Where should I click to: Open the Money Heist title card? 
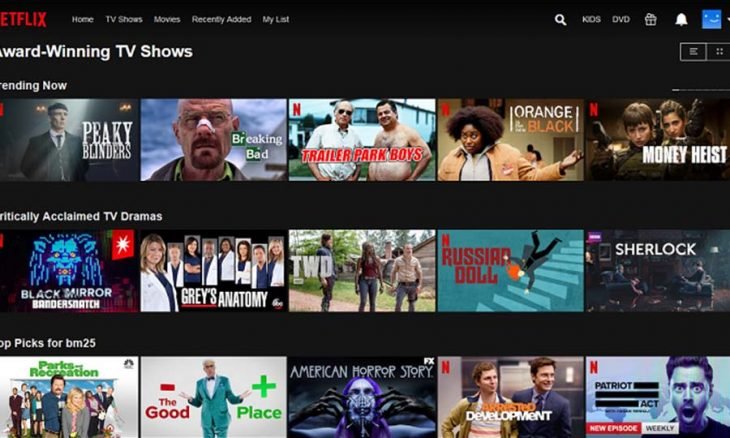click(658, 140)
